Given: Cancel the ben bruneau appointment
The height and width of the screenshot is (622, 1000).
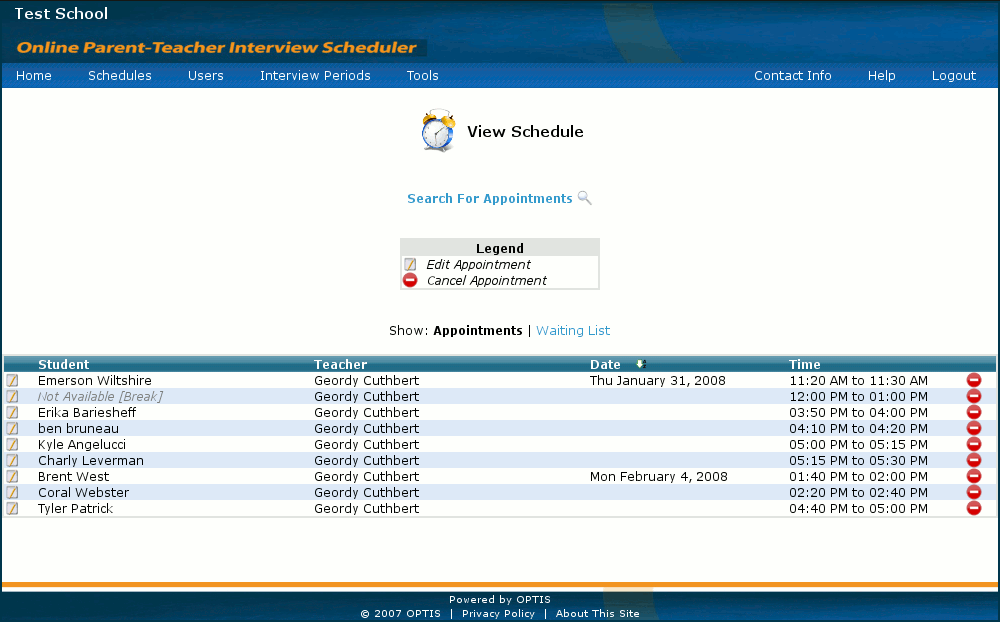Looking at the screenshot, I should [974, 429].
